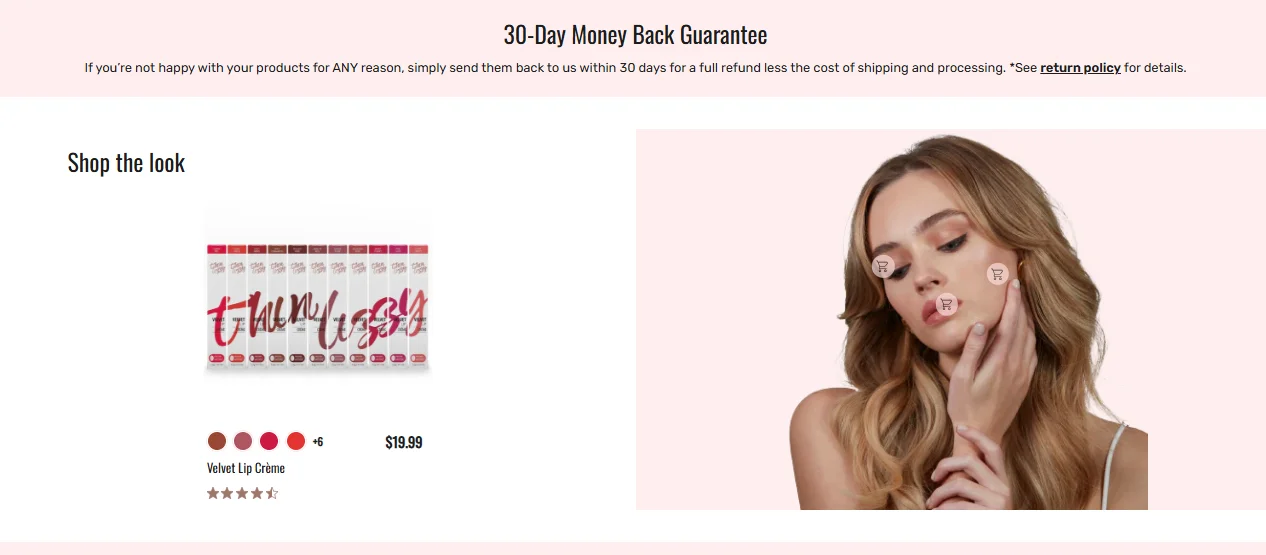Select the brown lip shade swatch
This screenshot has width=1266, height=555.
217,441
